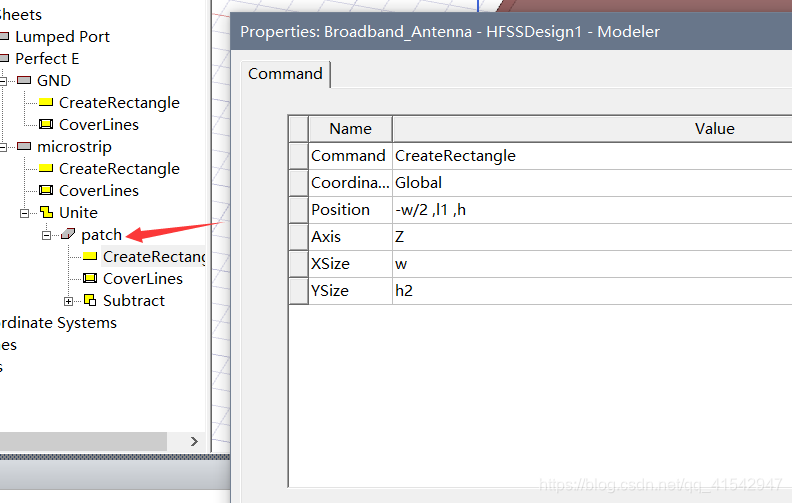Click the CreateRectangle icon under GND
The width and height of the screenshot is (792, 503).
(x=46, y=103)
